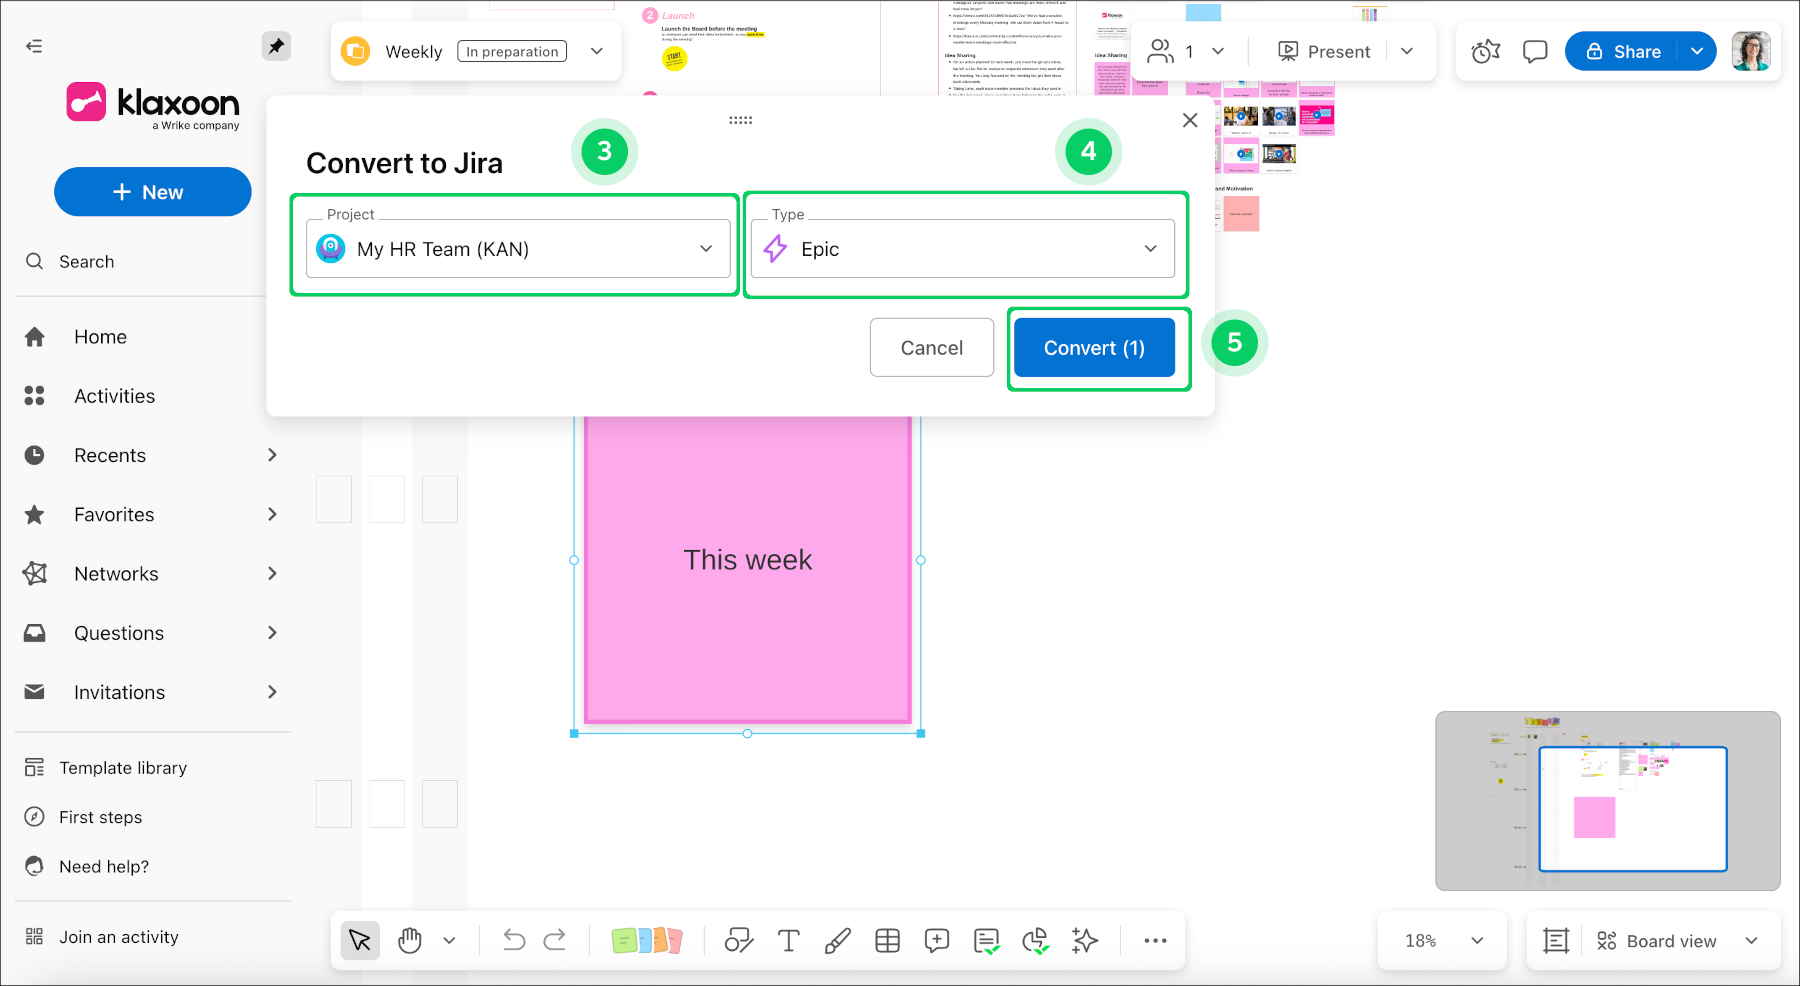Viewport: 1800px width, 986px height.
Task: Click Cancel in the Convert to Jira dialog
Action: coord(931,348)
